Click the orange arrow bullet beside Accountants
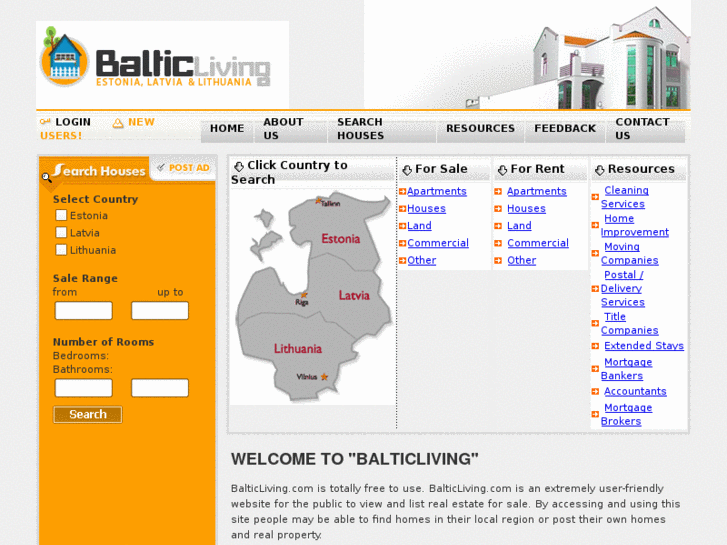Screen dimensions: 727x545 click(x=595, y=391)
